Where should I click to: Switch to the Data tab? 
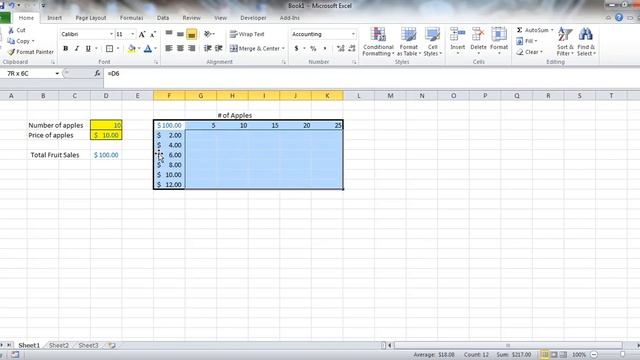(162, 18)
